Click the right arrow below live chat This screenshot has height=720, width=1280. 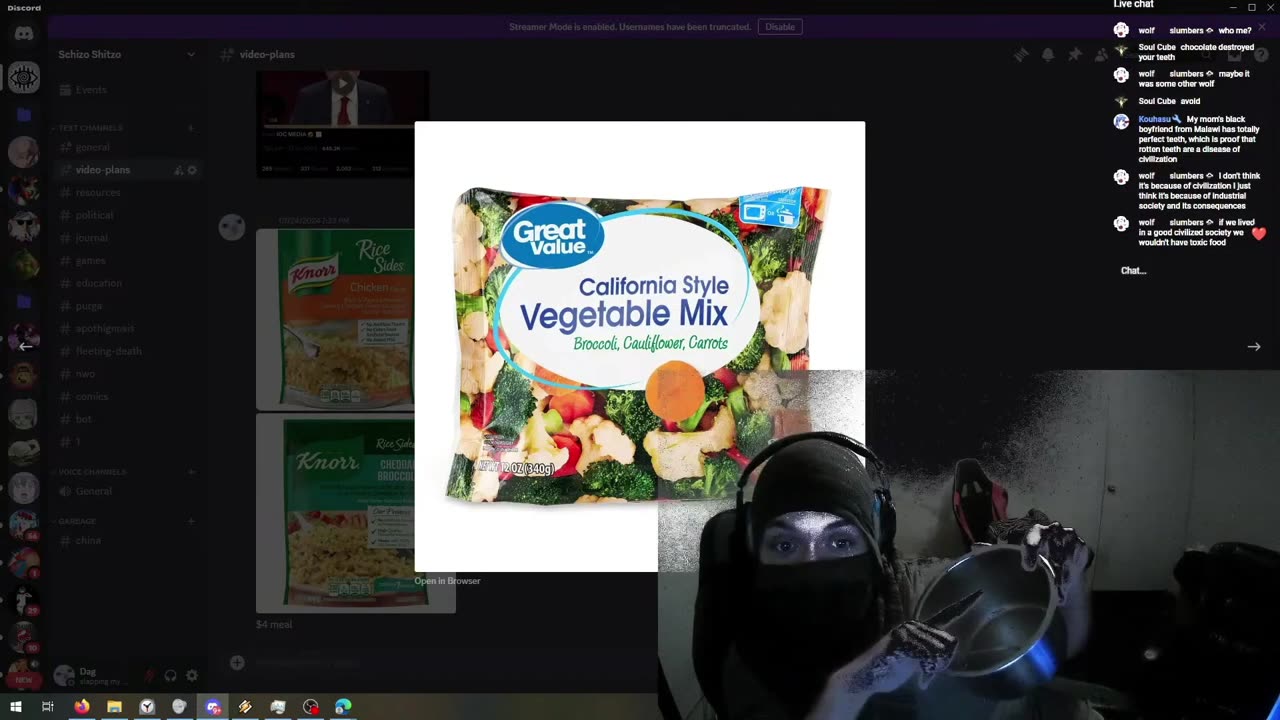pos(1254,347)
